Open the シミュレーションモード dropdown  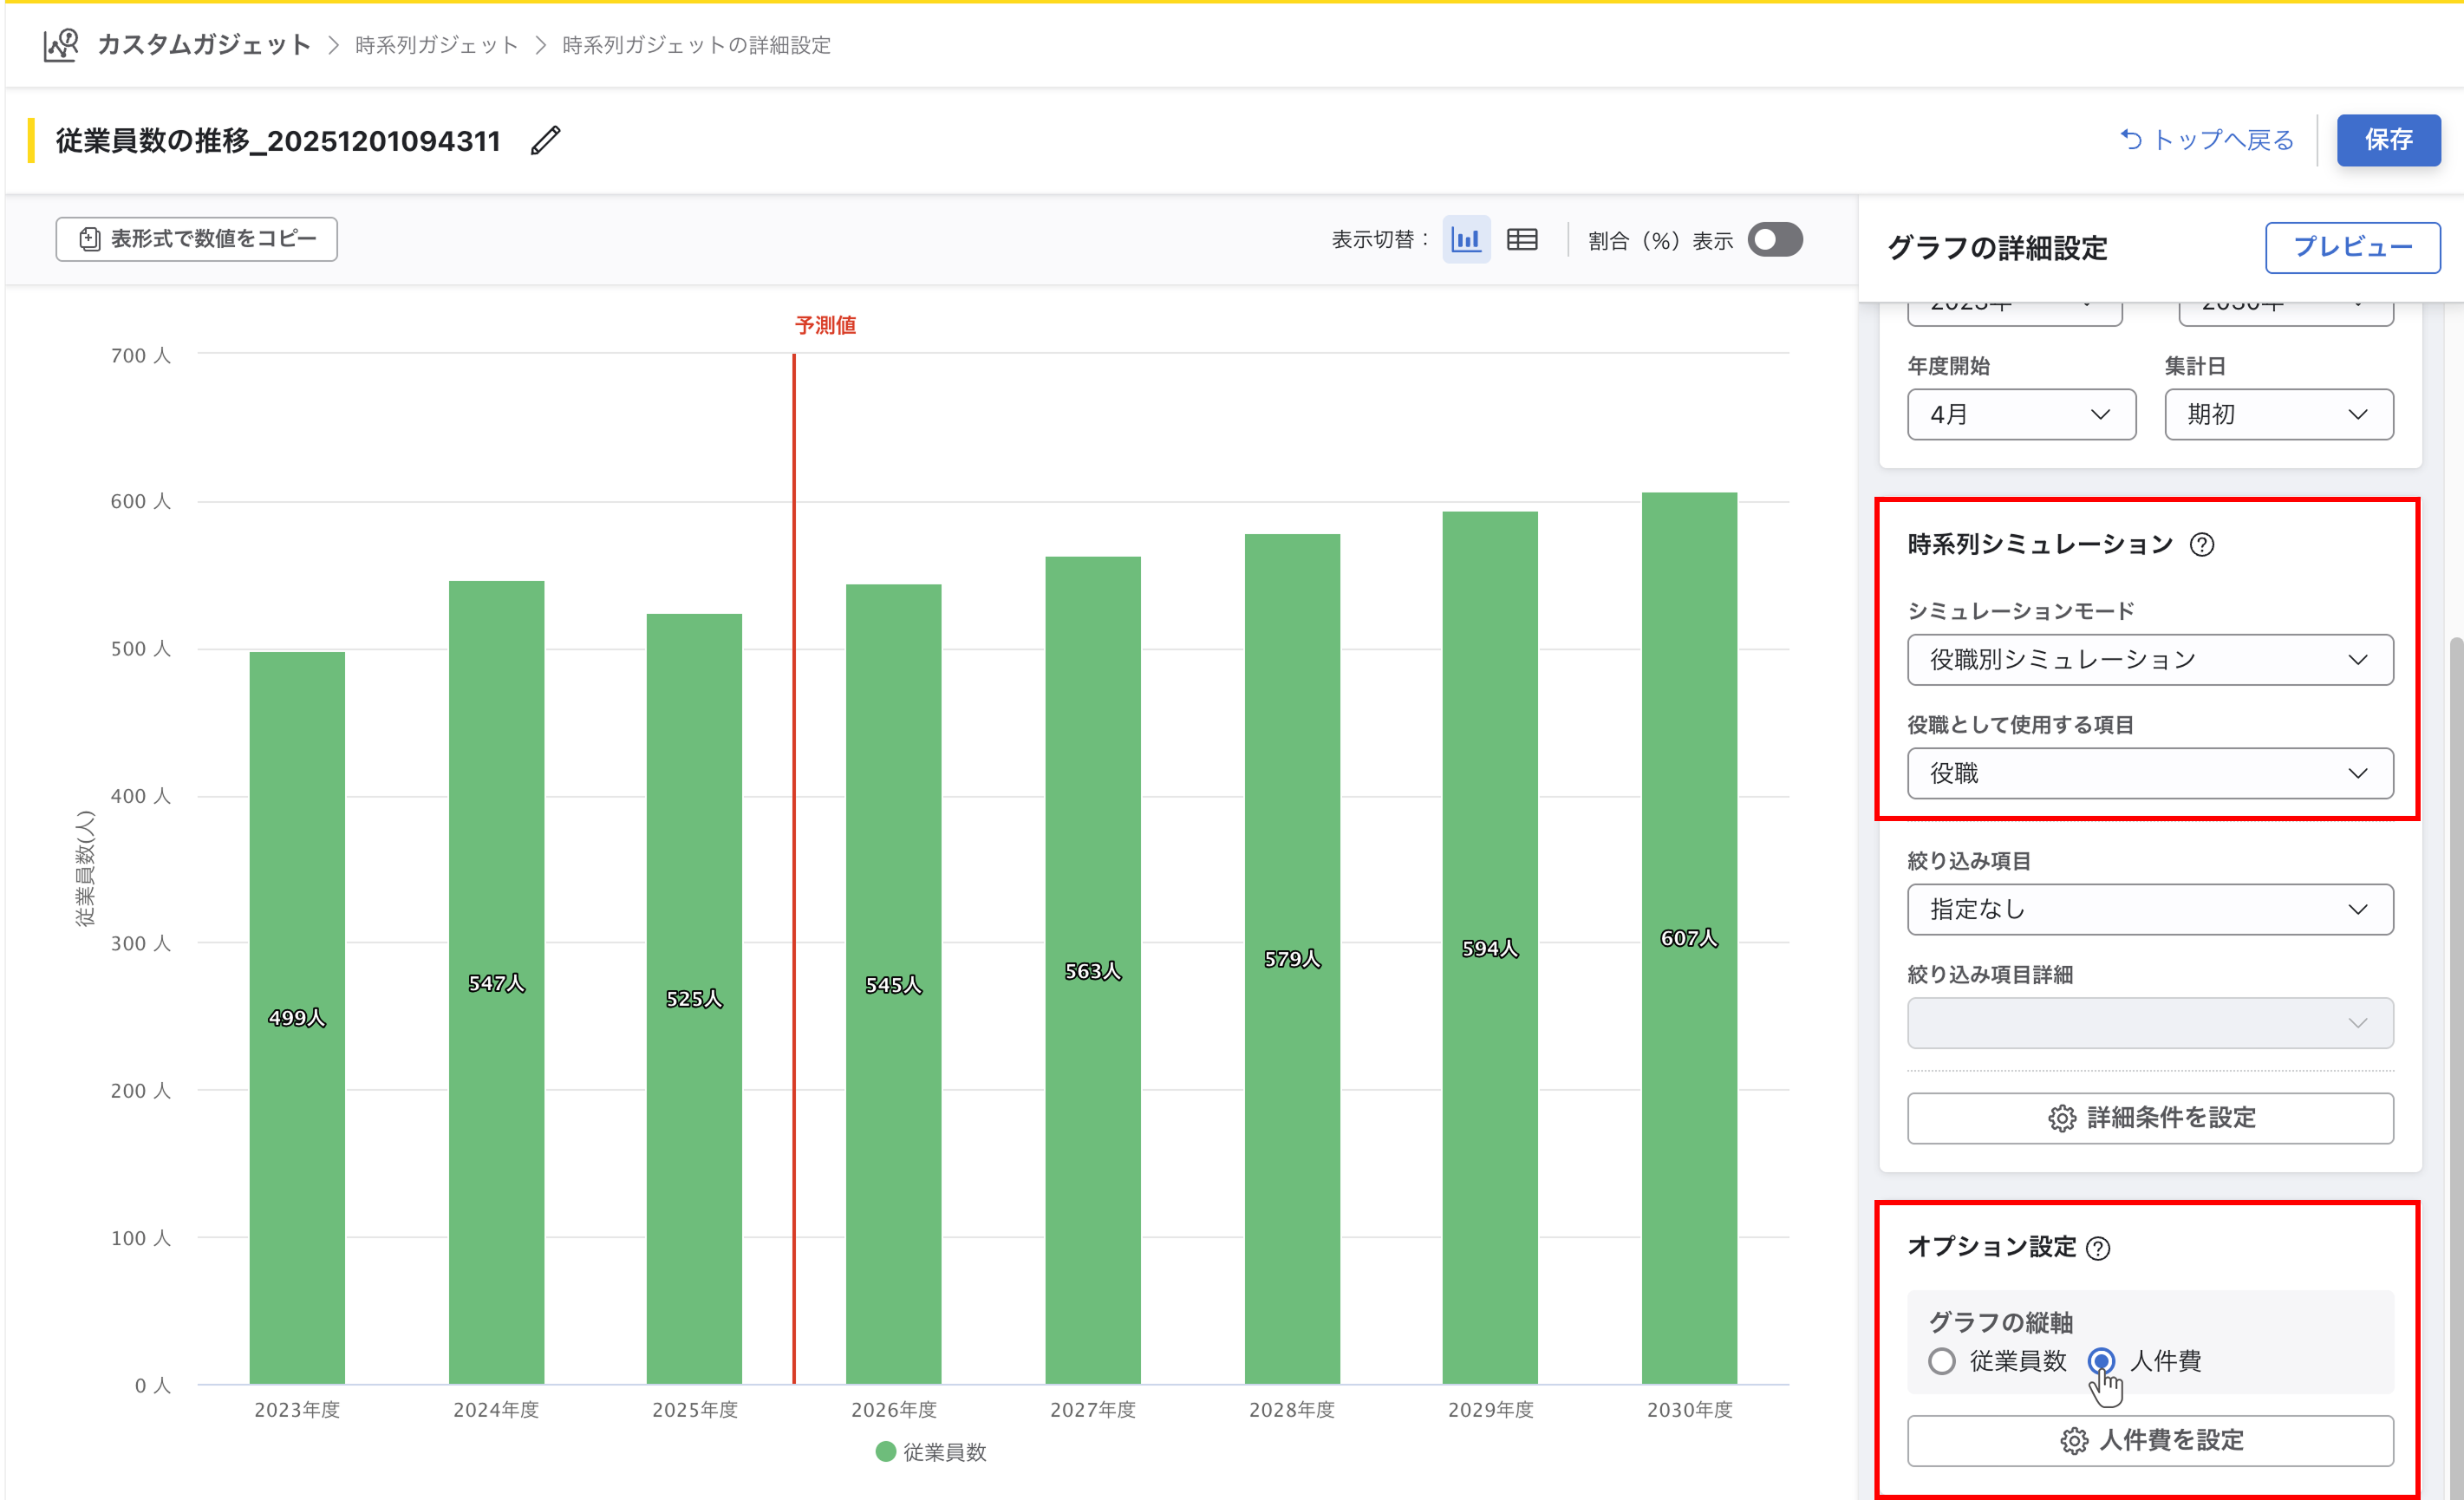pos(2150,660)
